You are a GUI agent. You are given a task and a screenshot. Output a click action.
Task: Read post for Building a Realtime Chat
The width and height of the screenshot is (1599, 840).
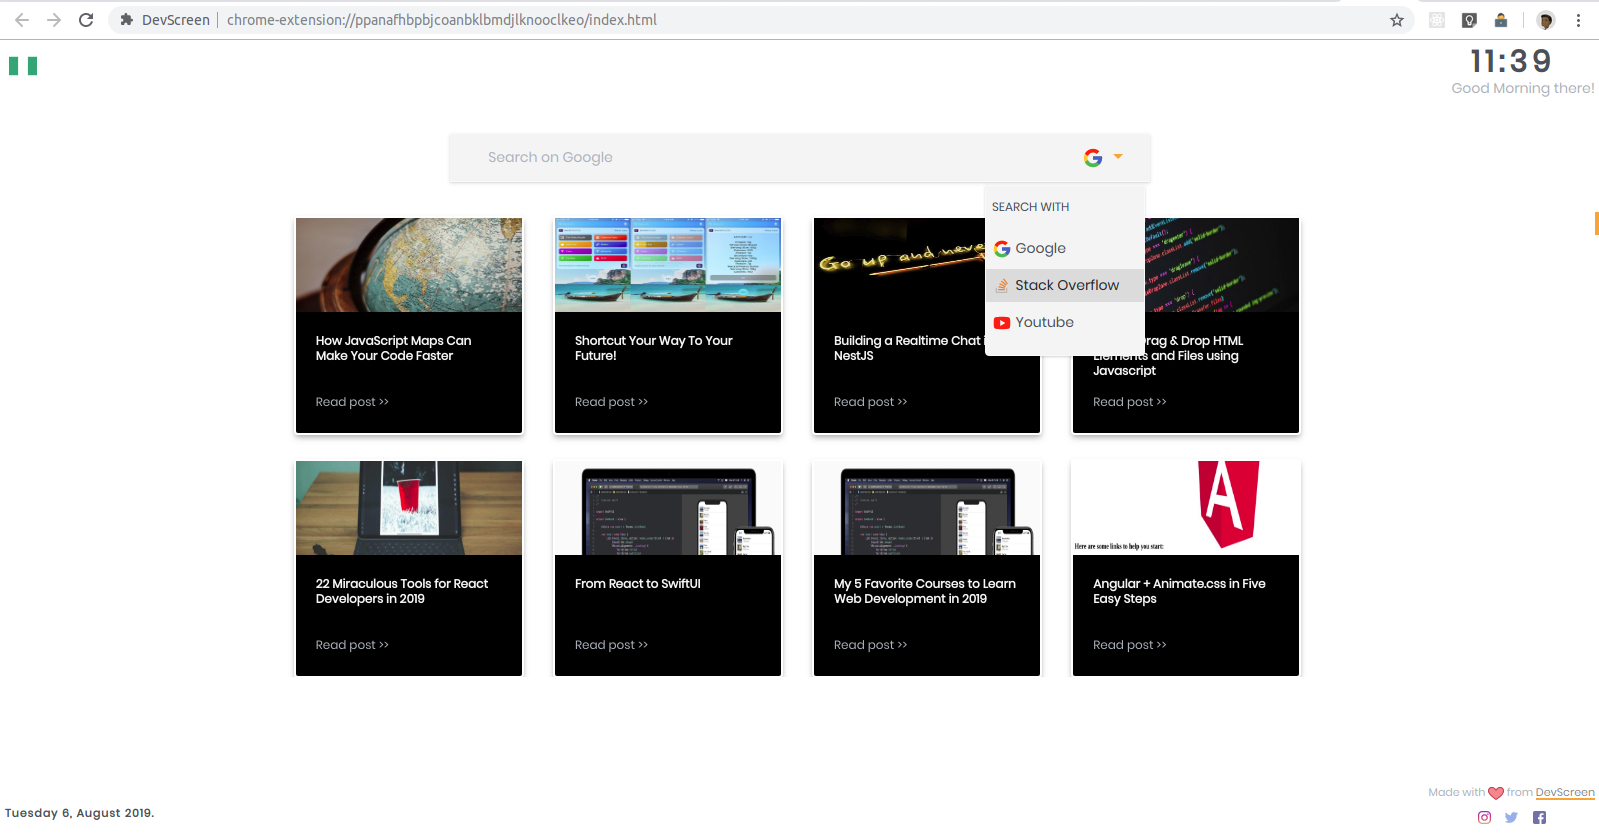tap(870, 402)
